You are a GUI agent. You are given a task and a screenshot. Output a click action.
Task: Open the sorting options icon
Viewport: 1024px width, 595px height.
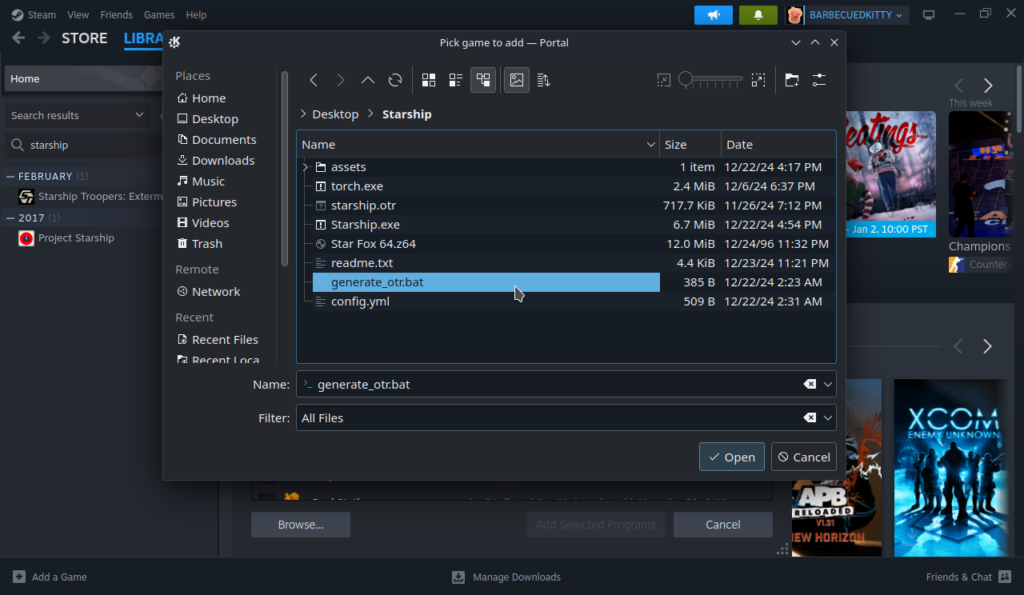(x=544, y=80)
